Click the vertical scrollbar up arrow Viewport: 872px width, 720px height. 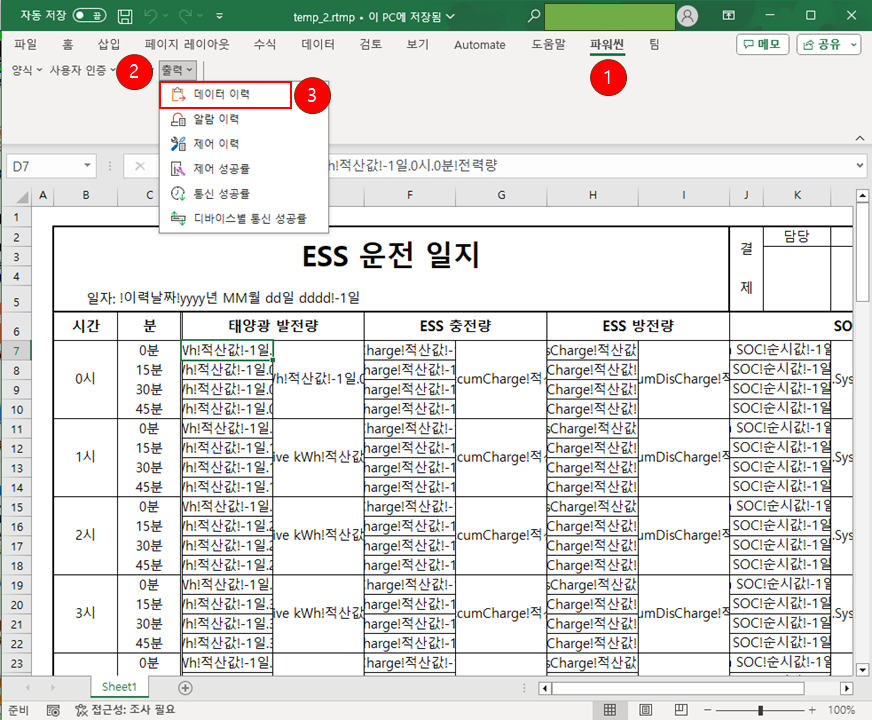tap(862, 196)
